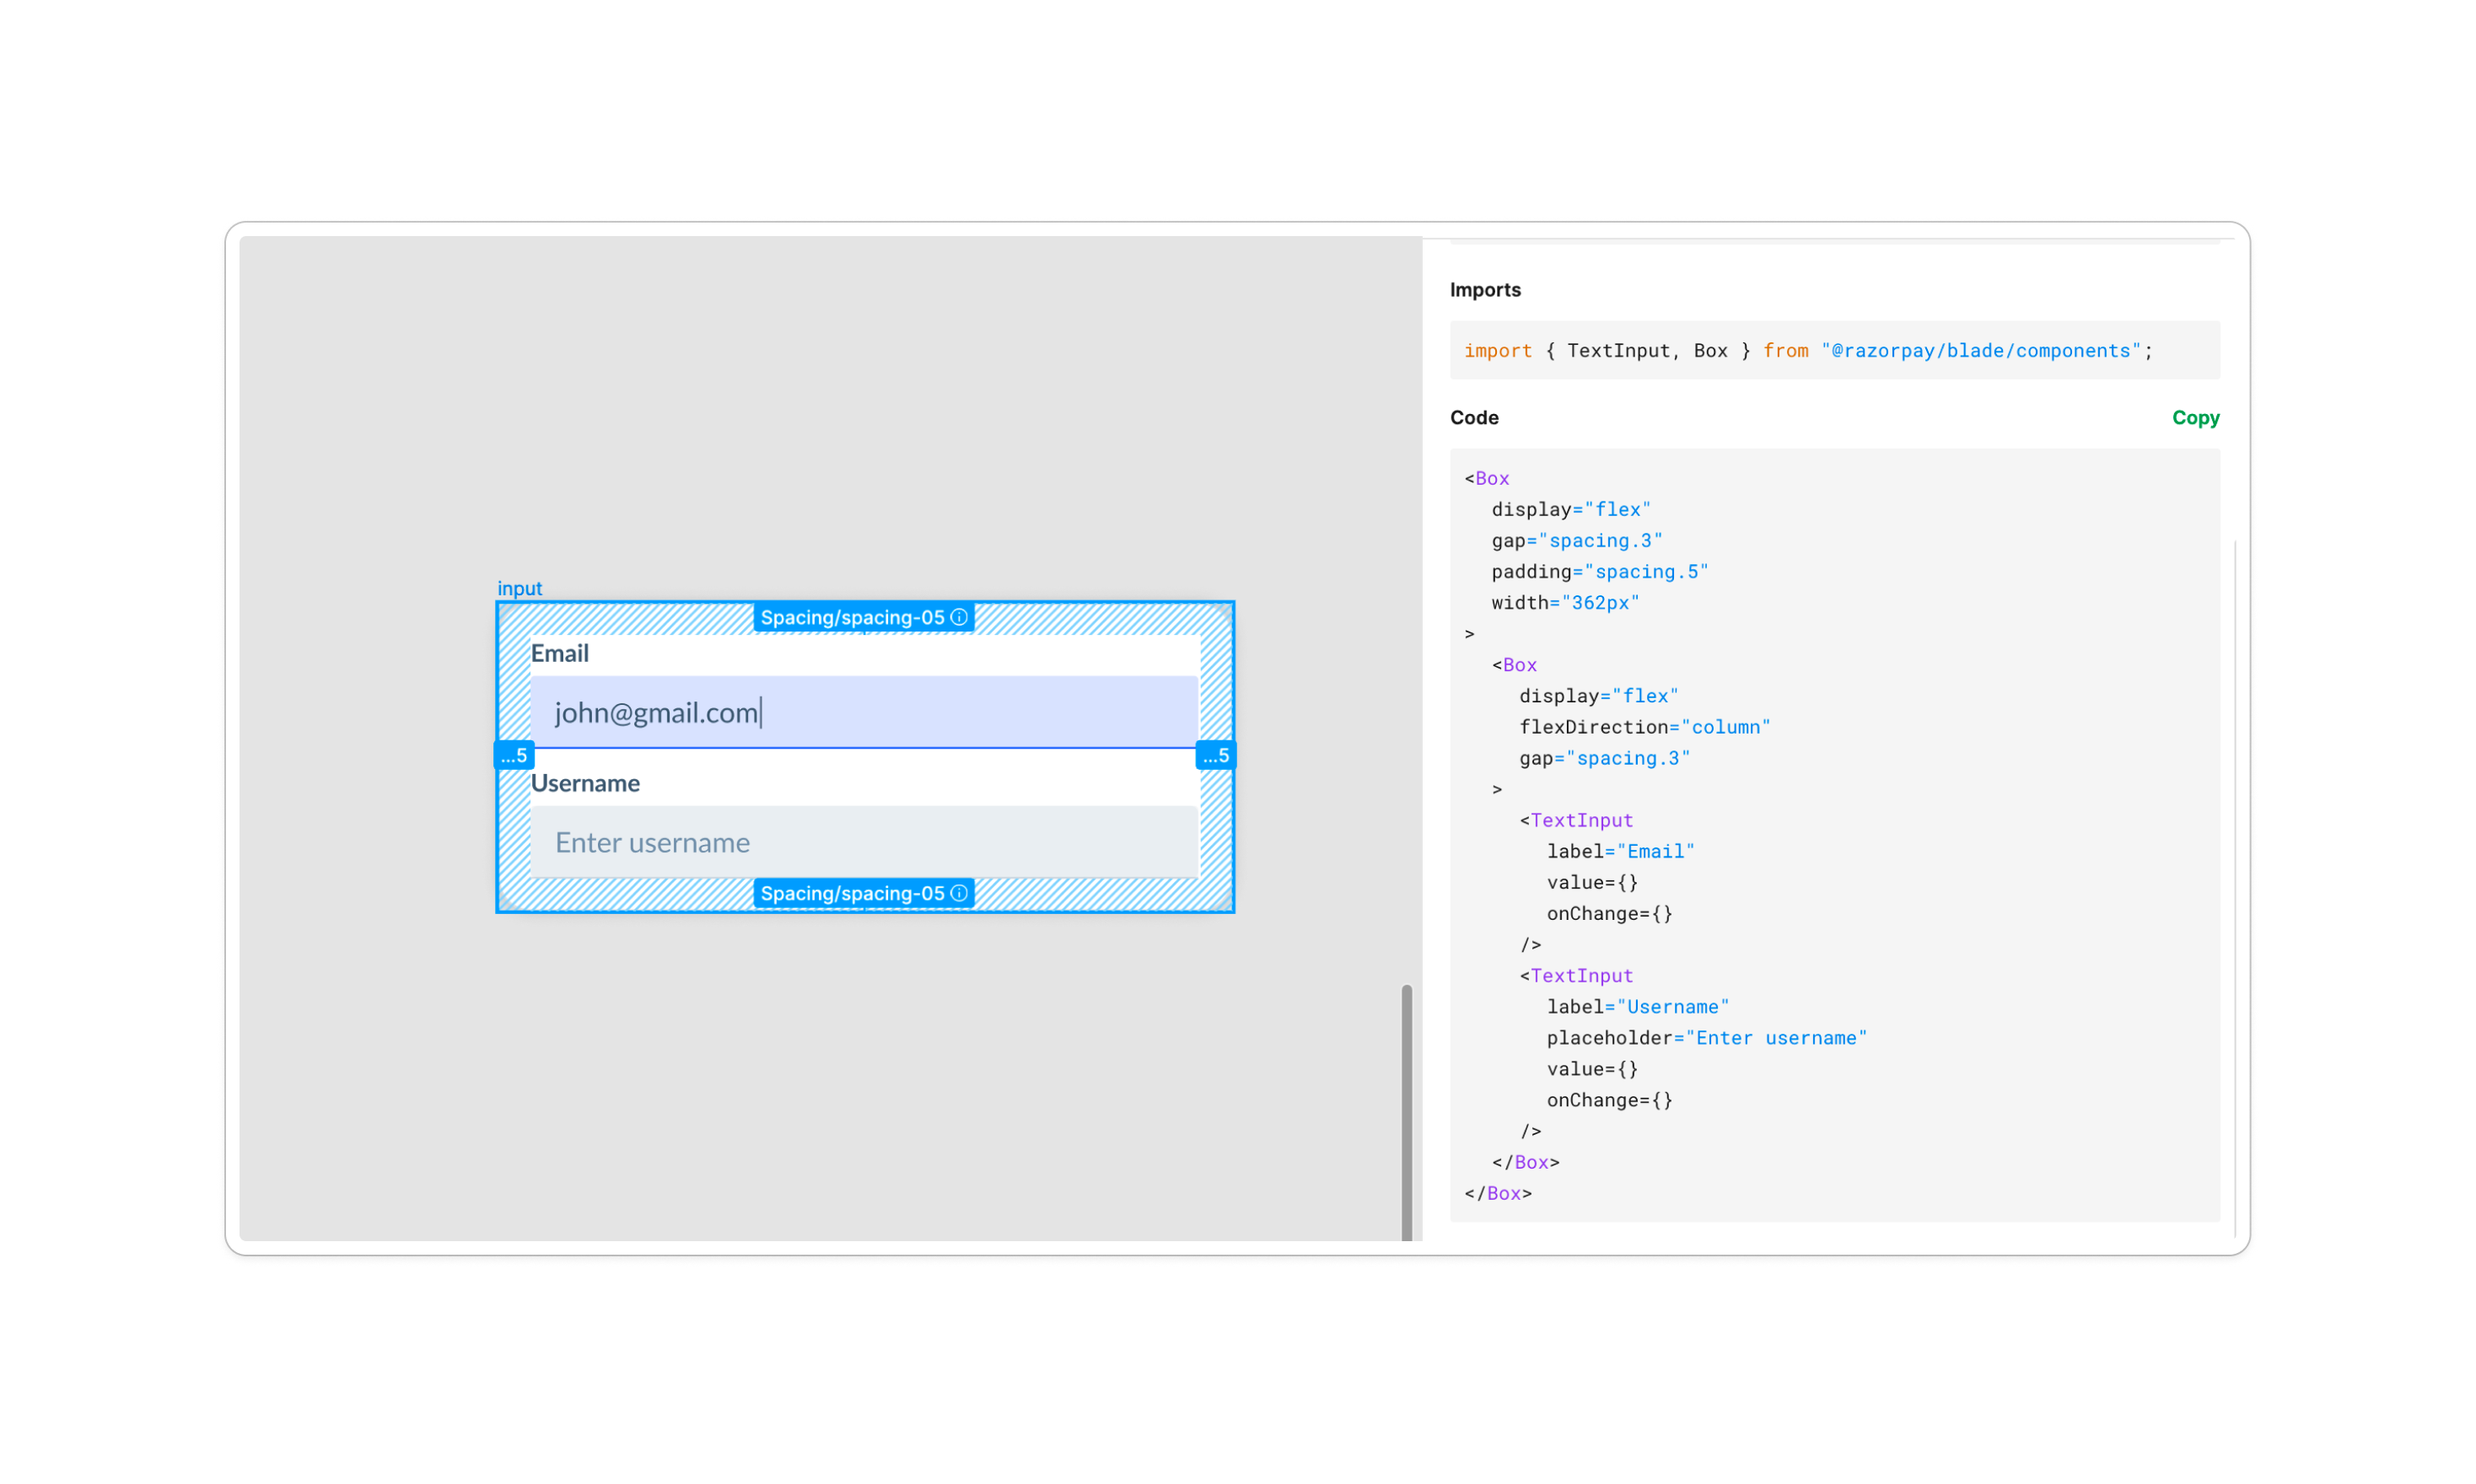The image size is (2476, 1484).
Task: Click info icon in bottom spacing-05 badge
Action: coord(958,893)
